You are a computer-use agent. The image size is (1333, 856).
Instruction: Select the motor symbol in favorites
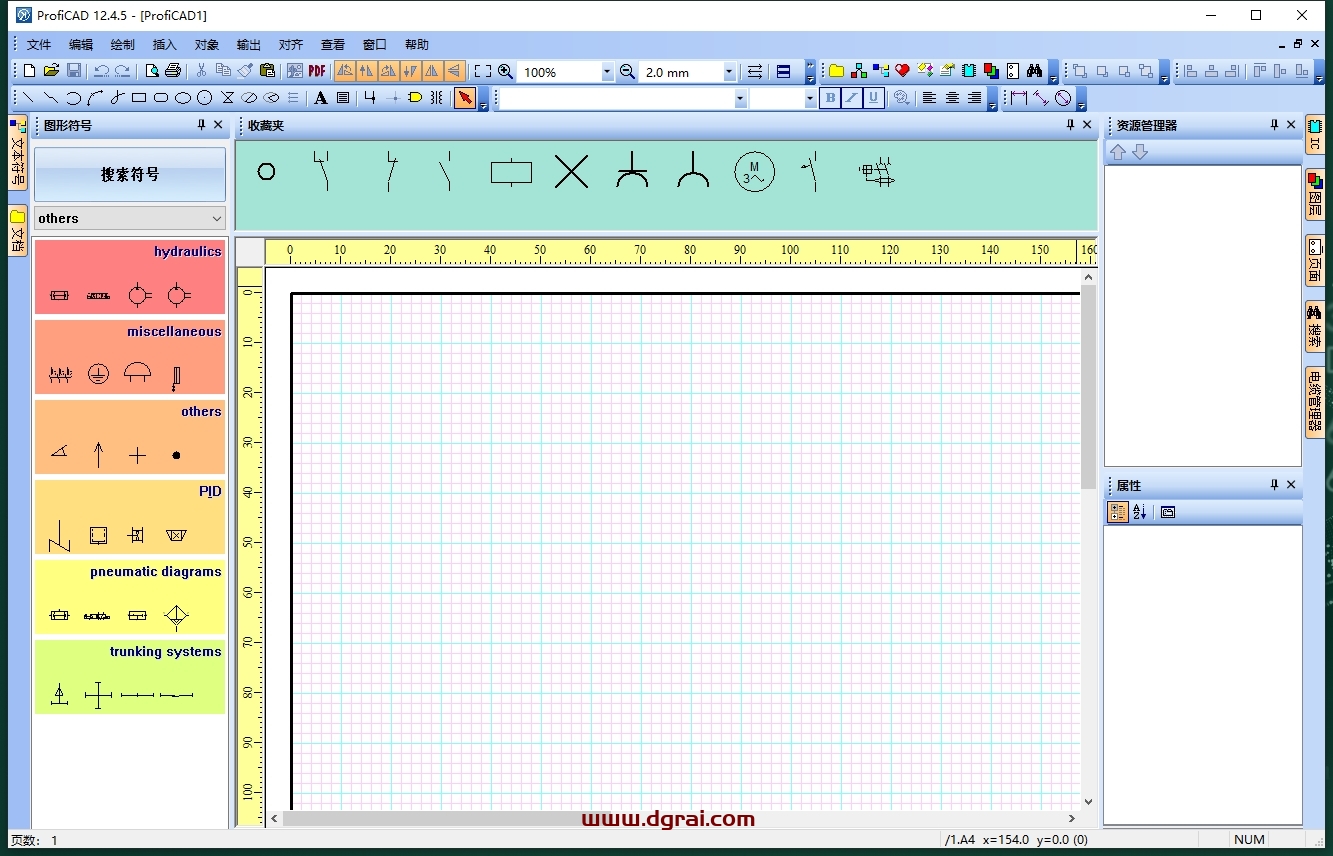(x=754, y=173)
